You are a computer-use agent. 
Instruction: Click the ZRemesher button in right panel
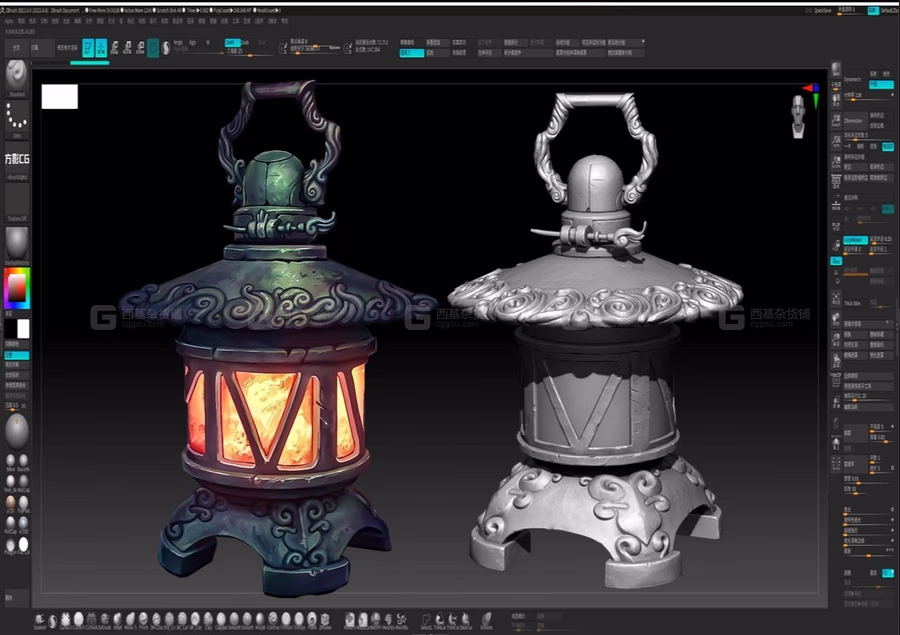(854, 121)
